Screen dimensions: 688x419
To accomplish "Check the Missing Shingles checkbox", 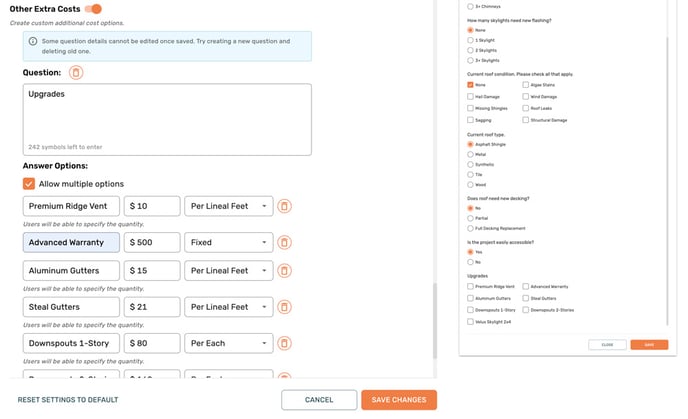I will (470, 108).
